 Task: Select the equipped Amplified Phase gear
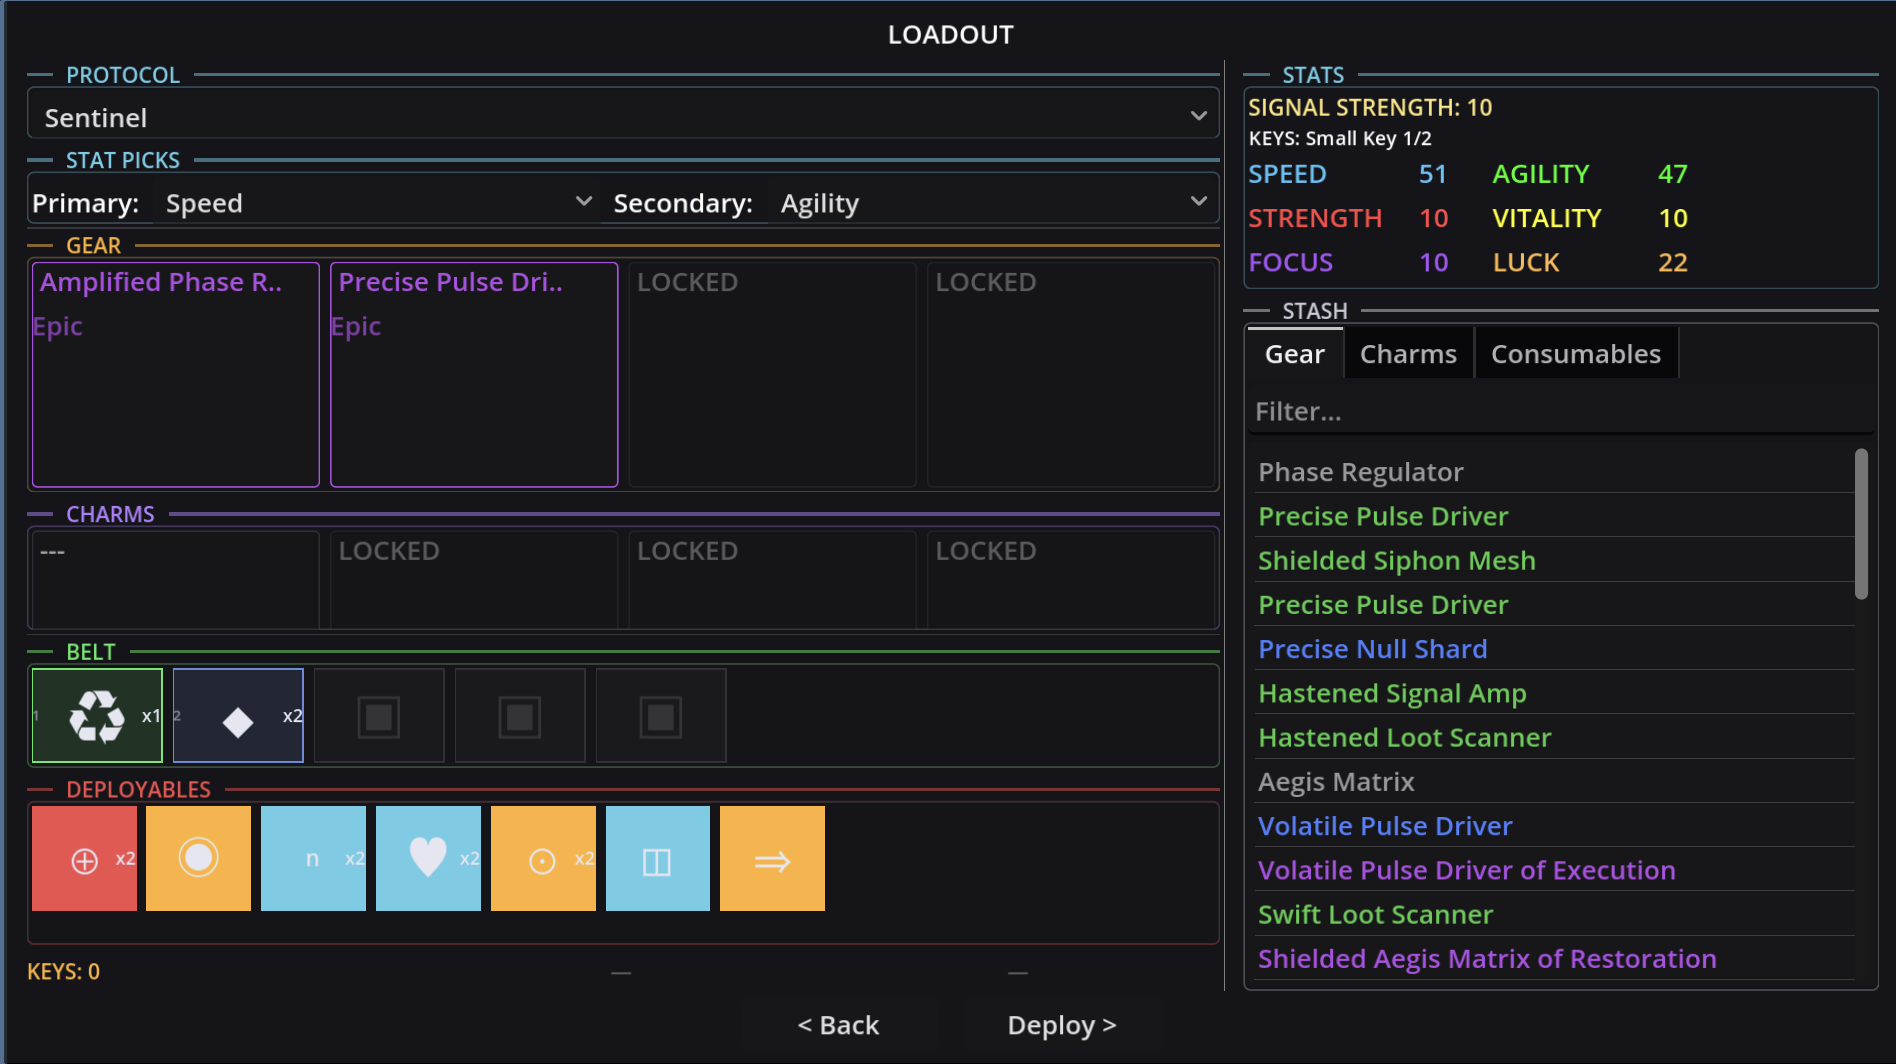175,375
